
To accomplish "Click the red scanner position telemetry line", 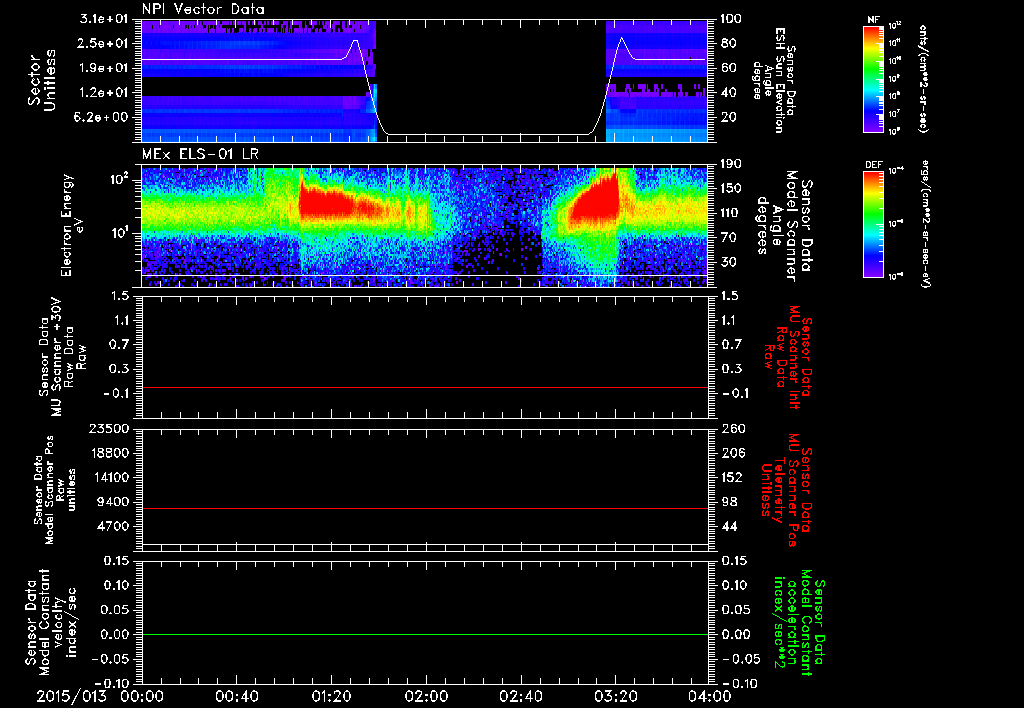I will 424,509.
